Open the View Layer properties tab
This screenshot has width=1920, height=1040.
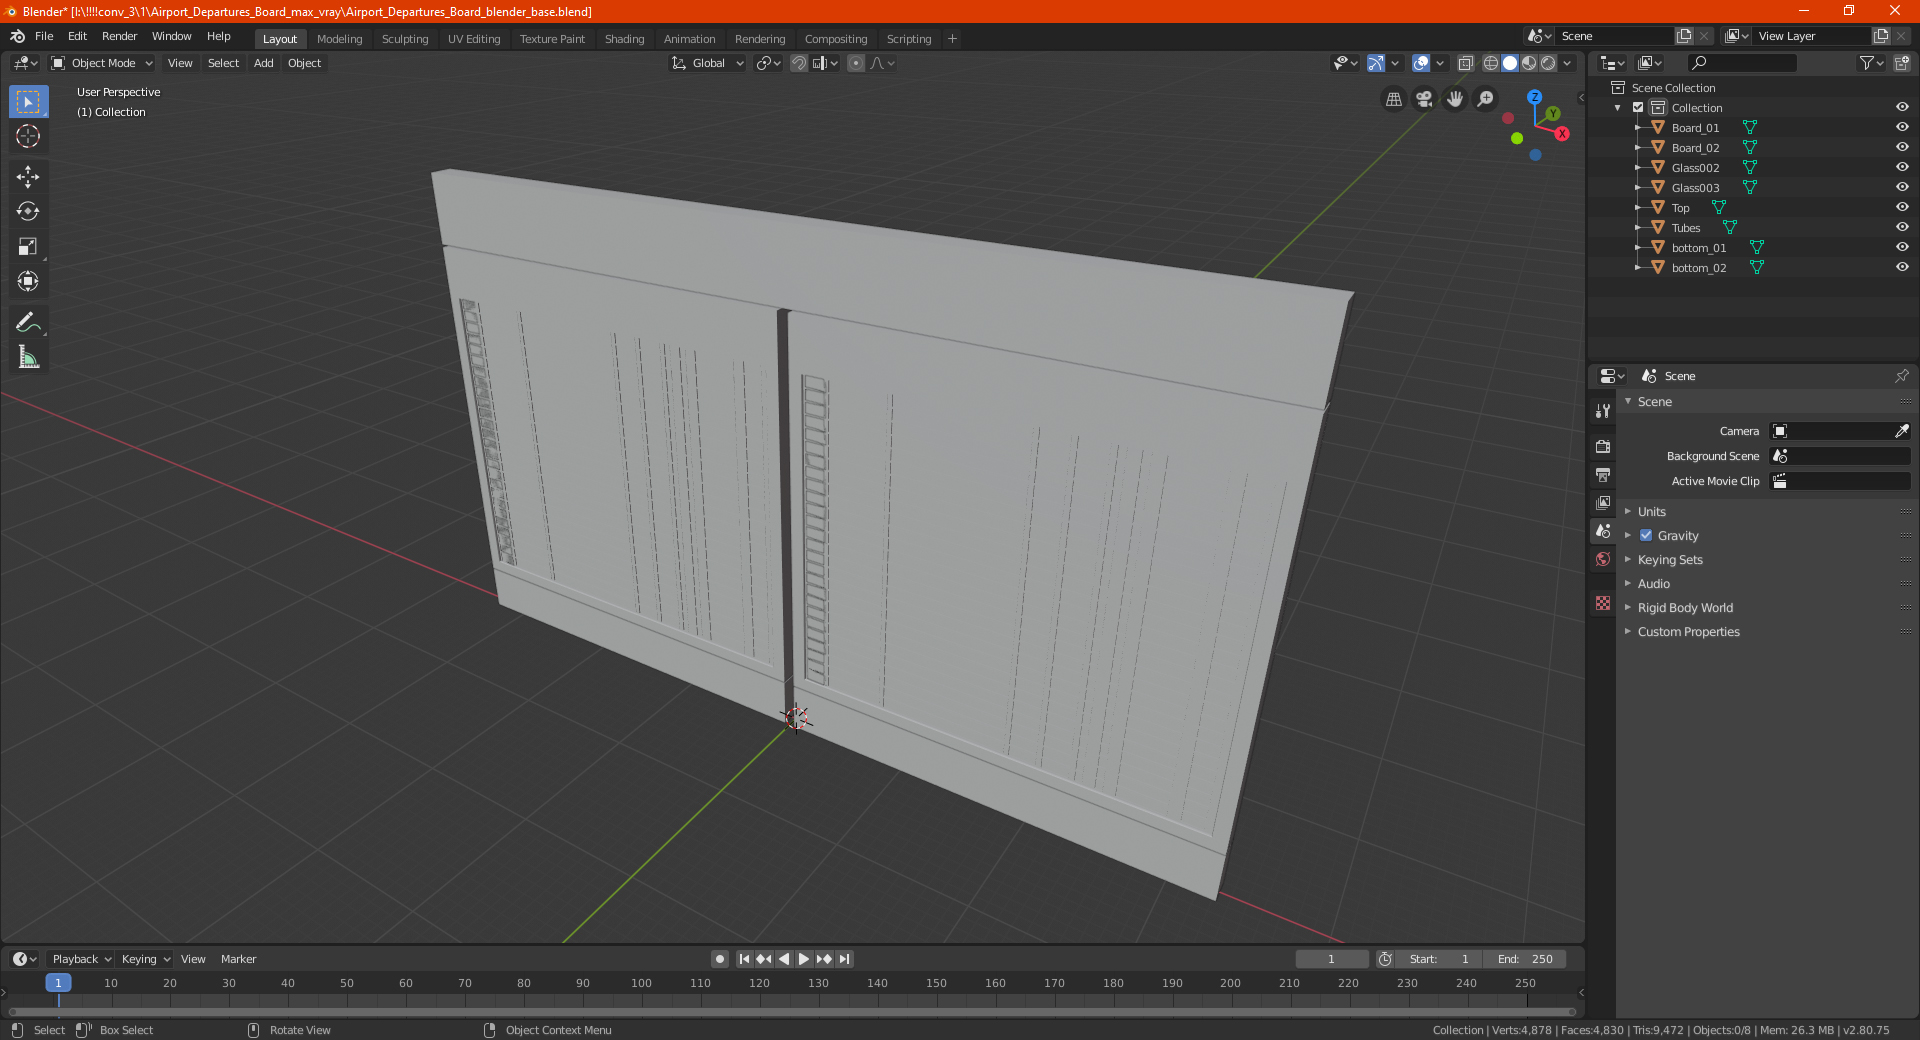click(1603, 502)
